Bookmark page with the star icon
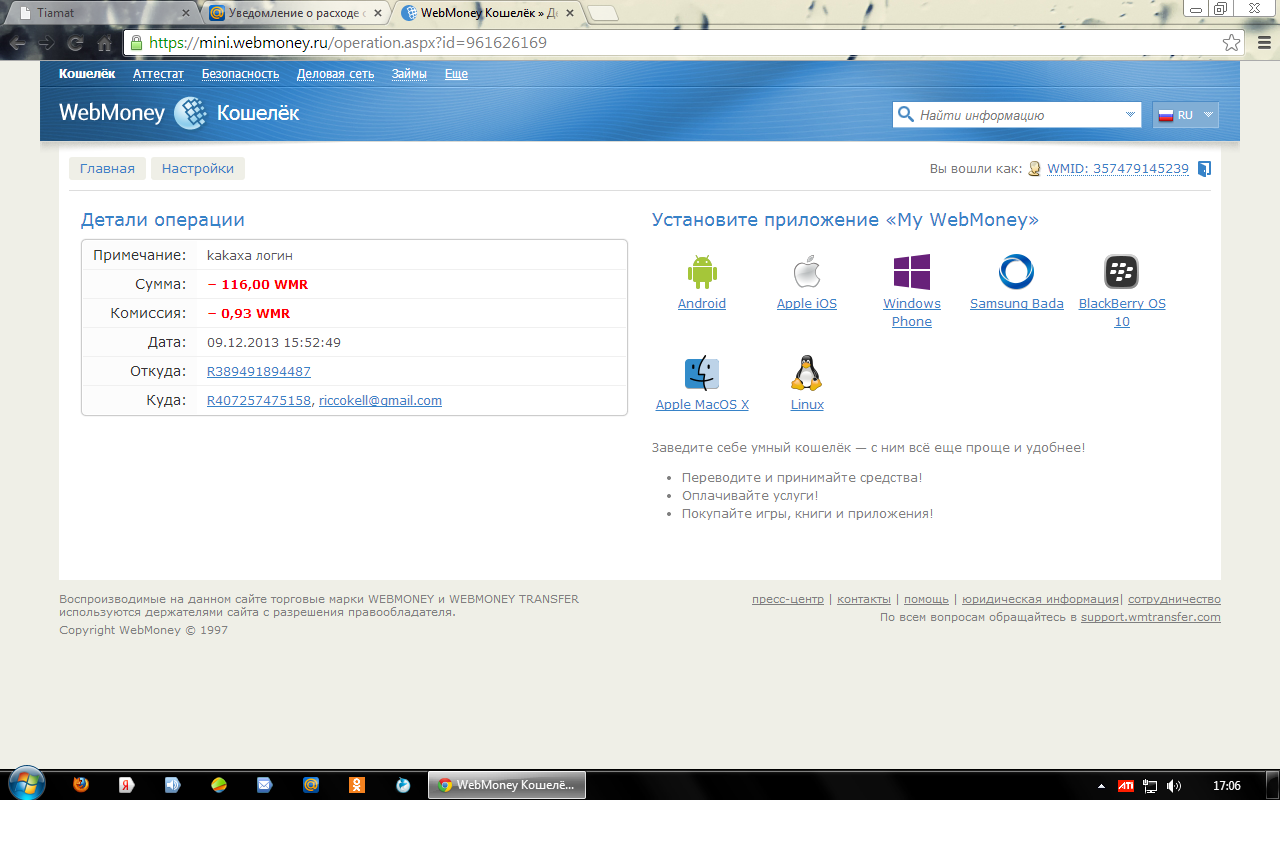 coord(1232,43)
